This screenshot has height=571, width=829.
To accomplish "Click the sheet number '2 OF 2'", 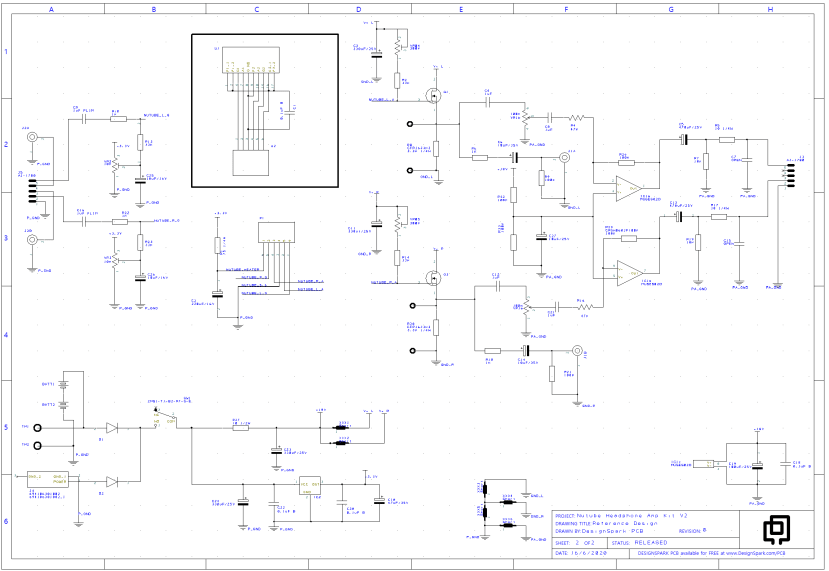I will (585, 542).
